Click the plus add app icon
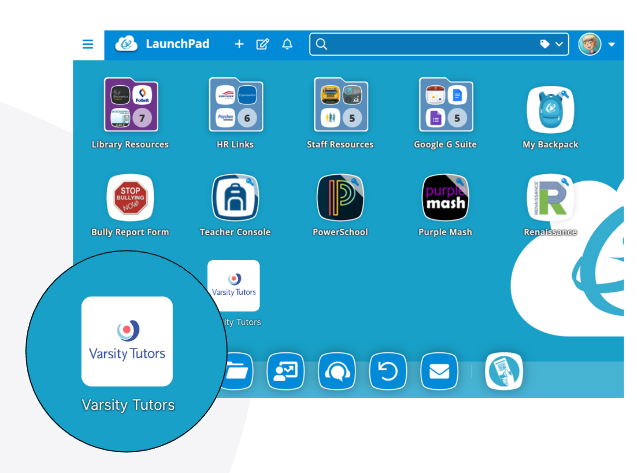Screen dimensions: 637x473 (239, 44)
